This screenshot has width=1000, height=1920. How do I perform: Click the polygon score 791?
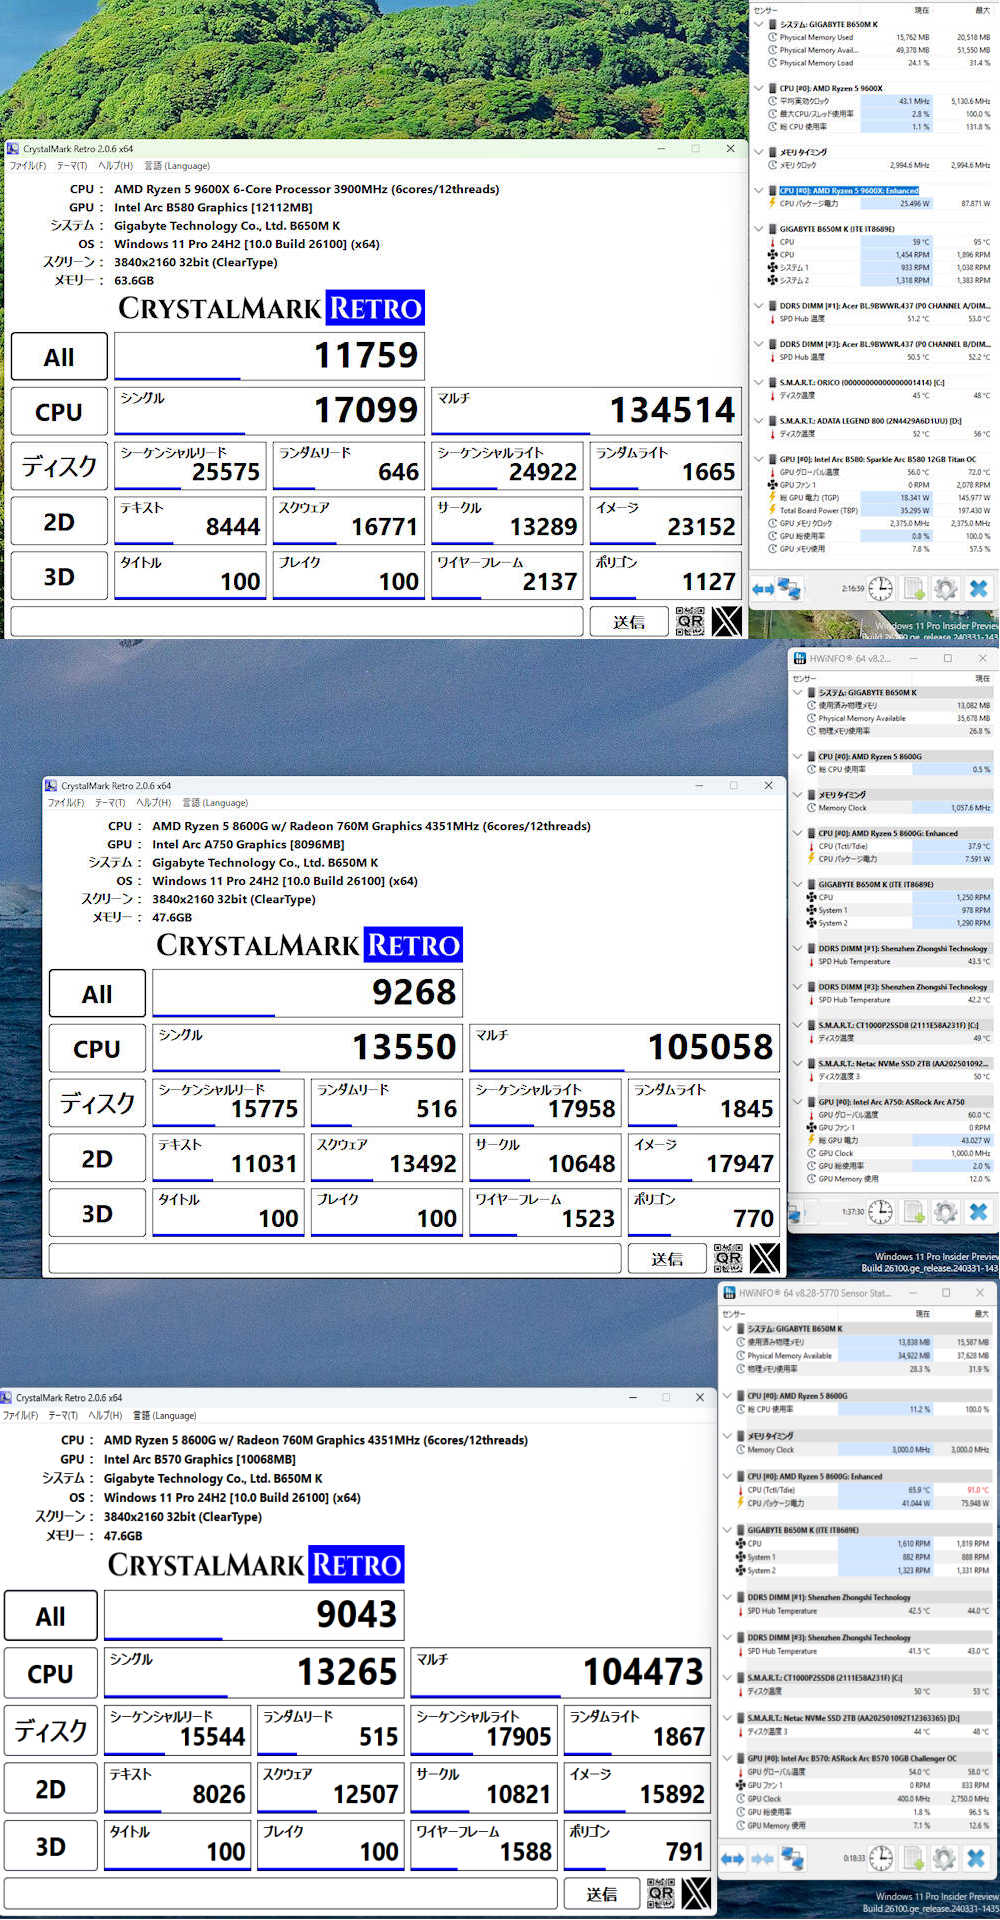click(685, 1852)
